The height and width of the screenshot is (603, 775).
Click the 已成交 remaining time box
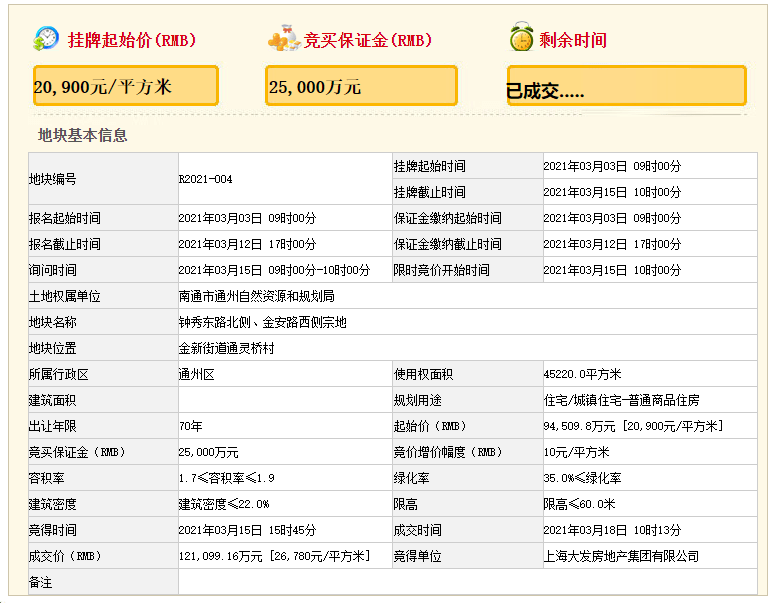[x=627, y=86]
